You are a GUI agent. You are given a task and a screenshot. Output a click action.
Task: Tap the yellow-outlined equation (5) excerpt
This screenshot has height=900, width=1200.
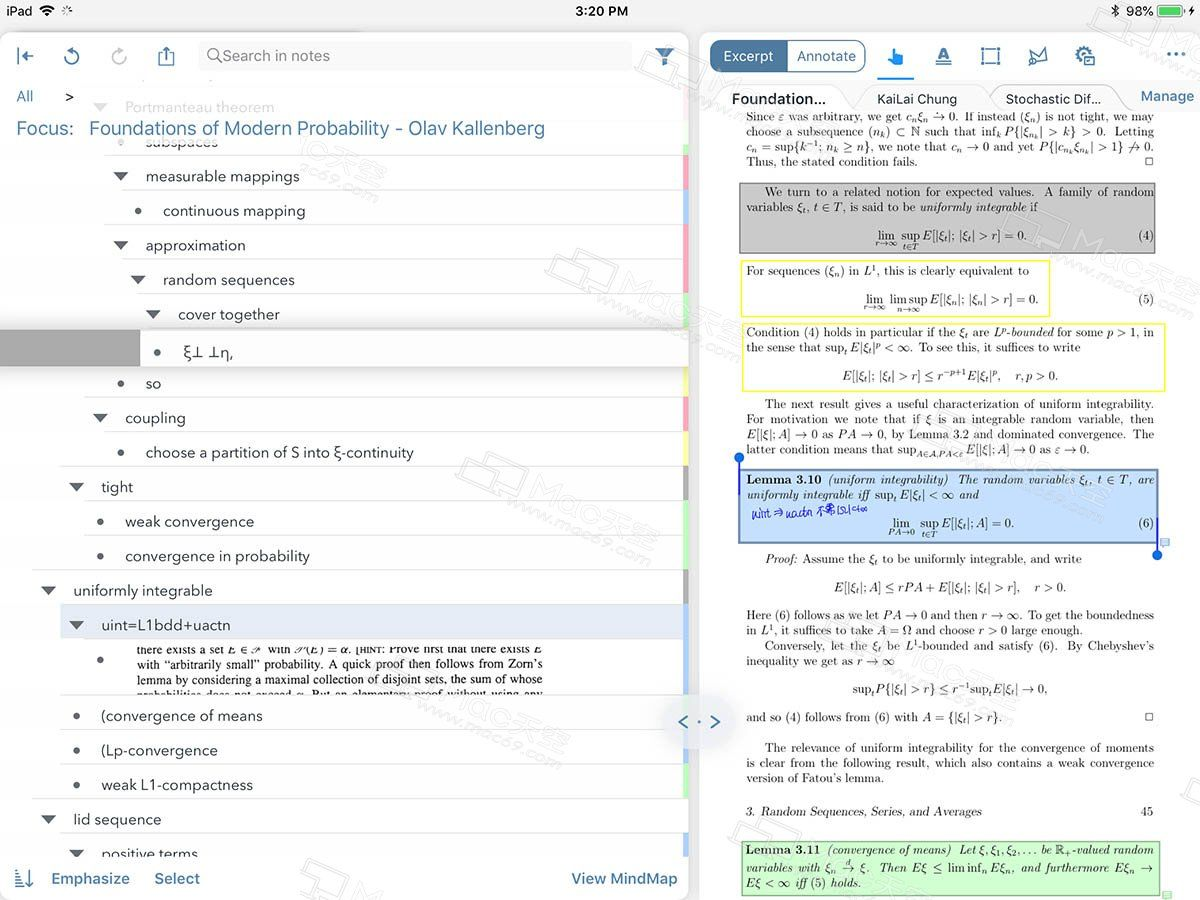point(896,288)
